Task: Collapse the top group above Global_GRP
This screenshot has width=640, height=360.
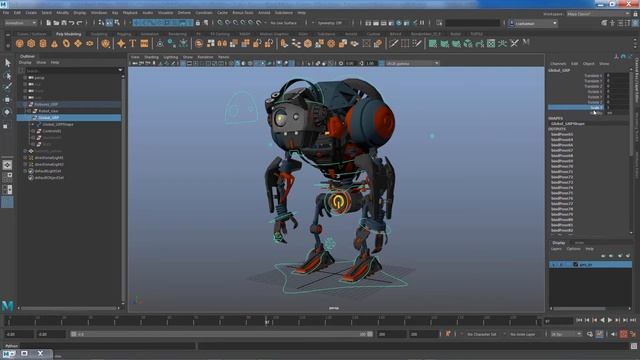Action: 25,104
